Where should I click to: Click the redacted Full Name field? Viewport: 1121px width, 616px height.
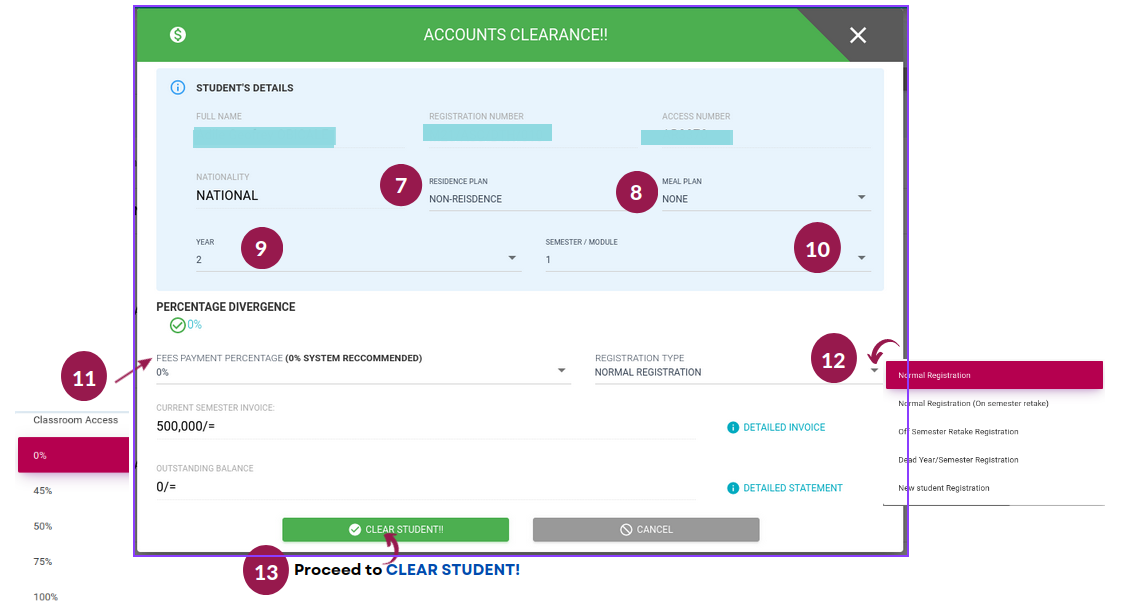pyautogui.click(x=265, y=137)
